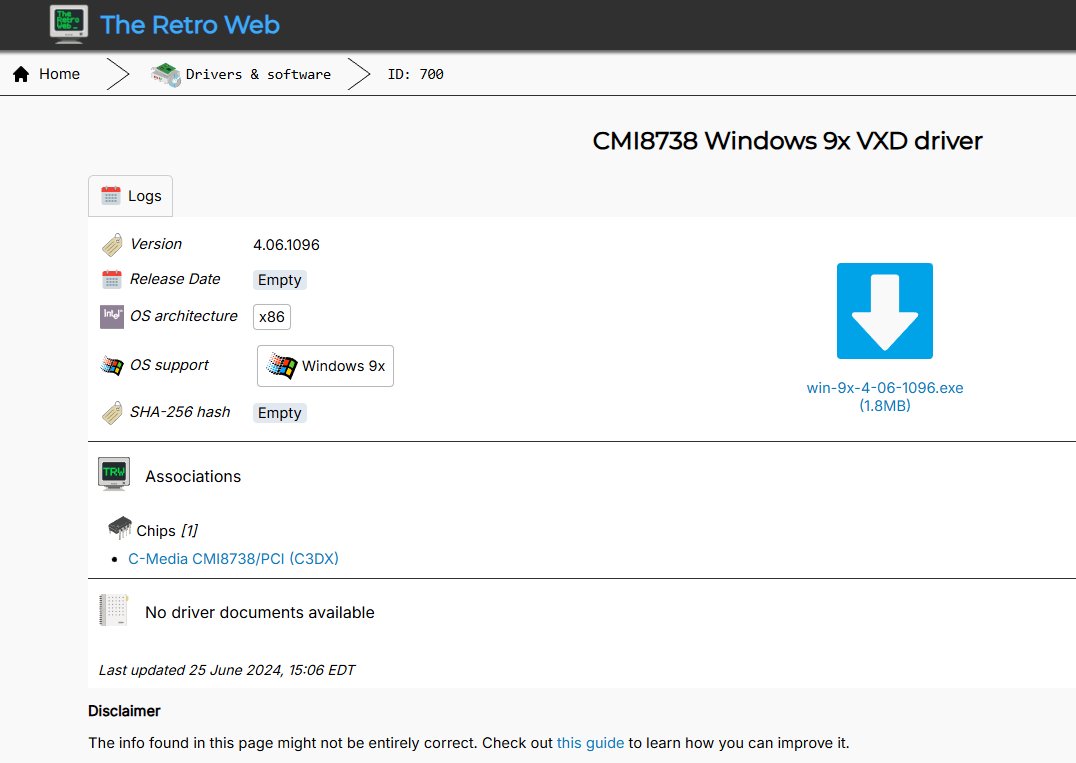Screen dimensions: 1076x763
Task: Click the Last updated timestamp text
Action: [226, 670]
